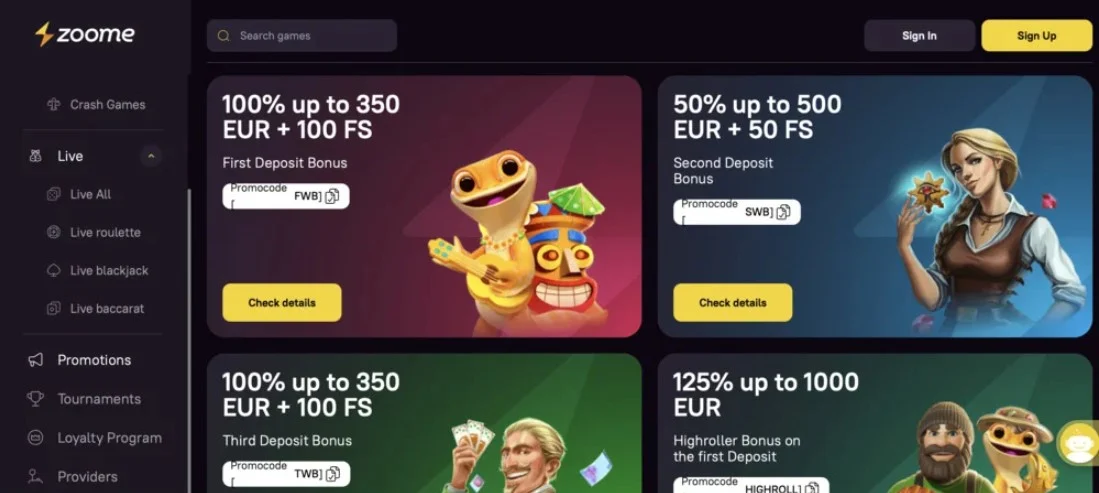Focus the Search games input field
Viewport: 1099px width, 493px height.
coord(302,36)
